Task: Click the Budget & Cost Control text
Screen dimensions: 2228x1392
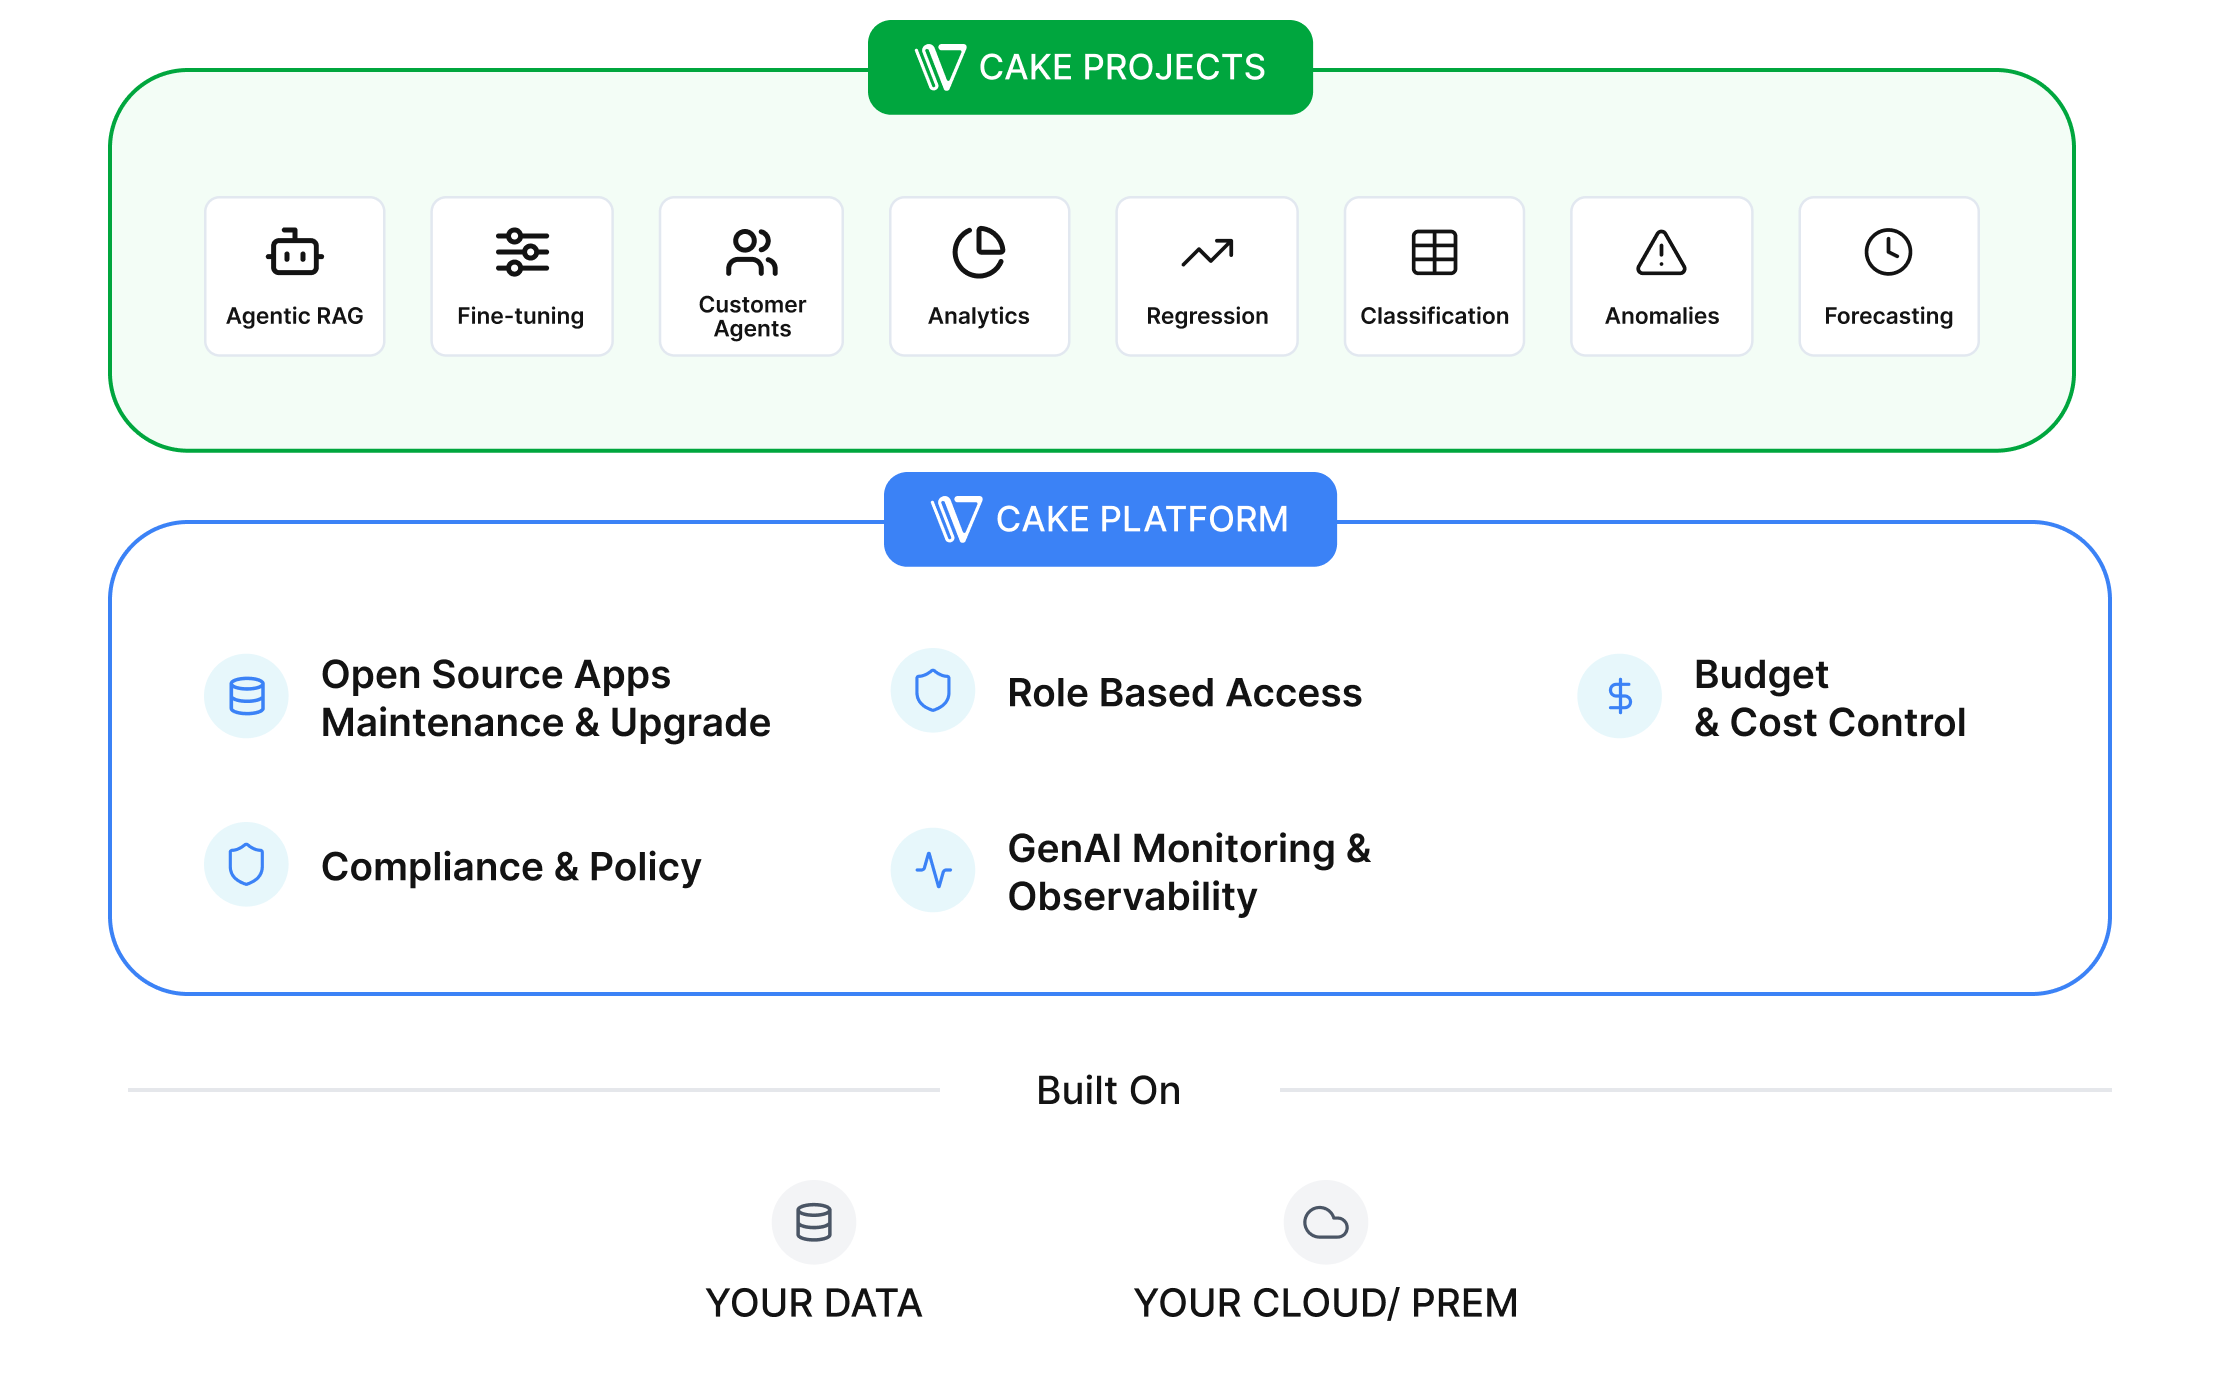Action: click(x=1829, y=698)
